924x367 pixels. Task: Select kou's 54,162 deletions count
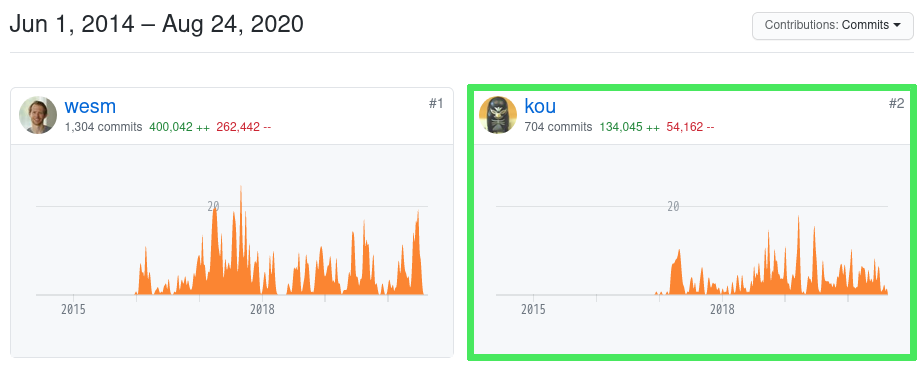coord(690,127)
